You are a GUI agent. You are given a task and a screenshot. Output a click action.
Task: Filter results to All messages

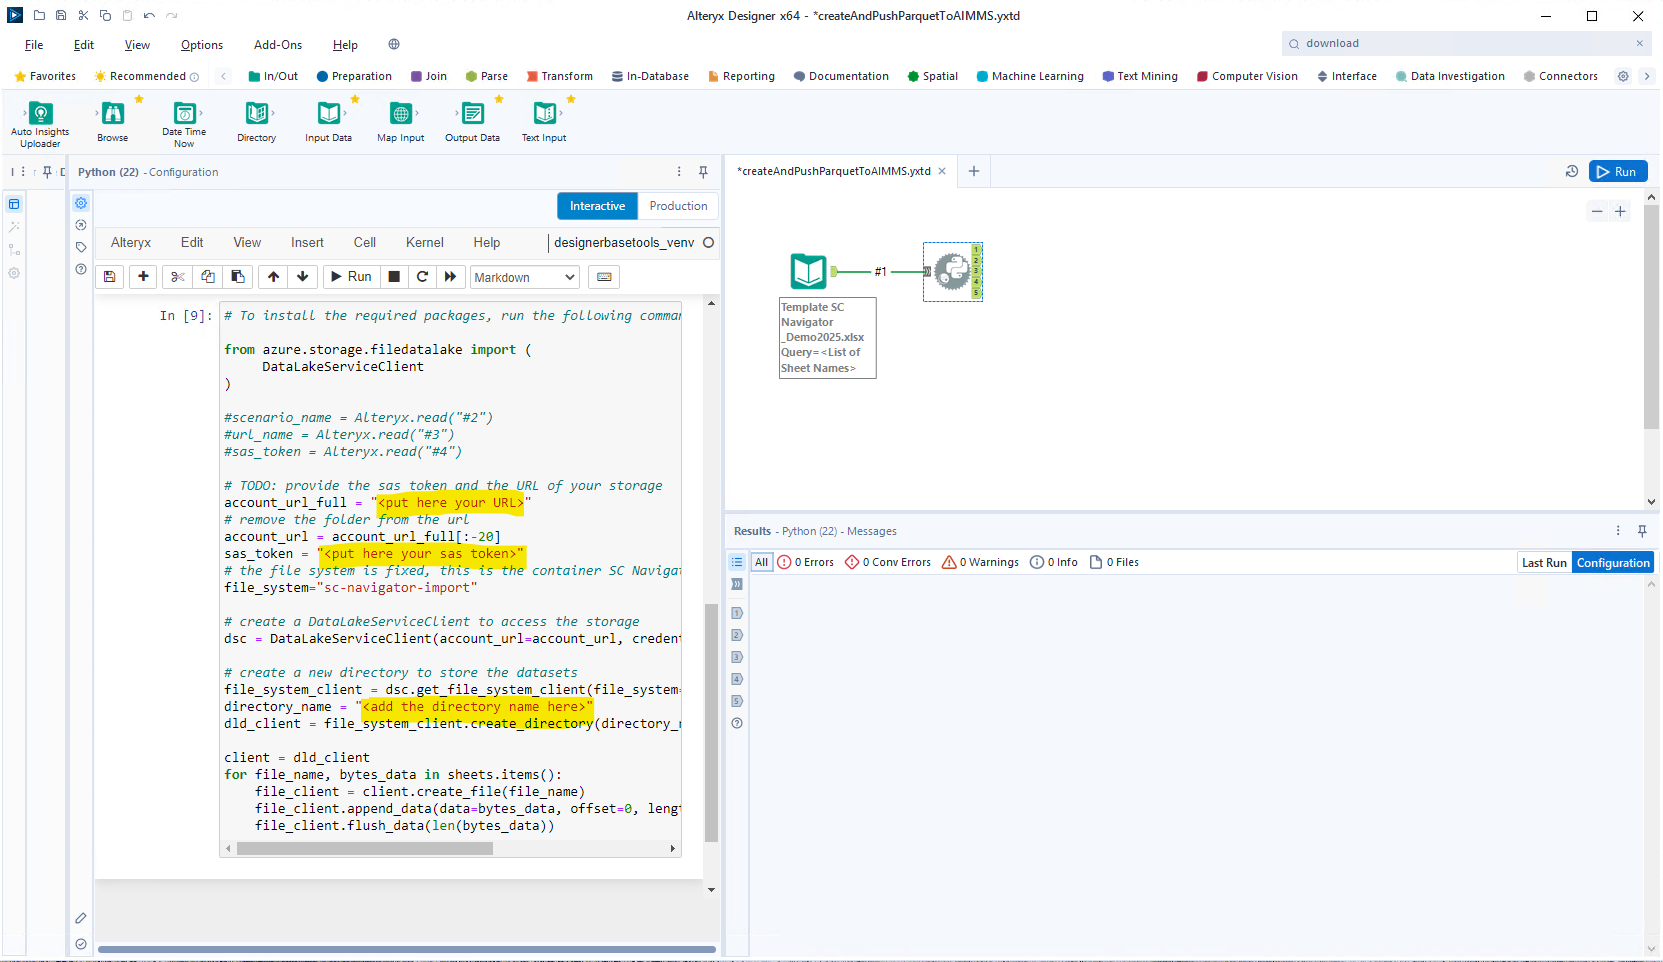[x=762, y=562]
